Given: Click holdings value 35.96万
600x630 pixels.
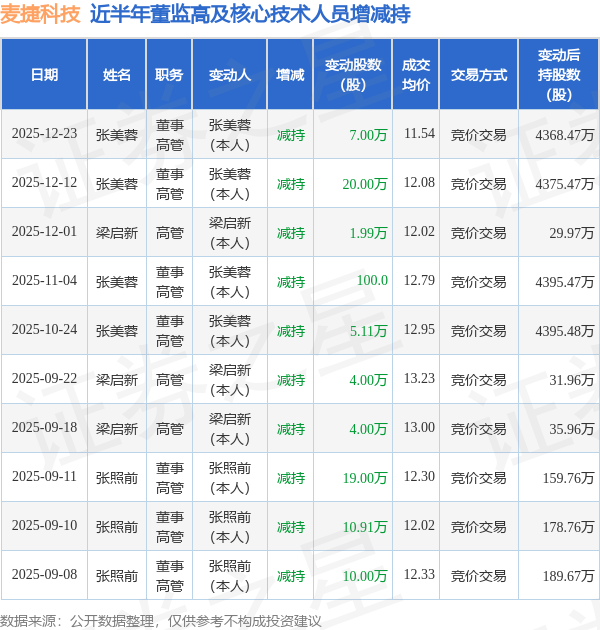Looking at the screenshot, I should tap(571, 429).
